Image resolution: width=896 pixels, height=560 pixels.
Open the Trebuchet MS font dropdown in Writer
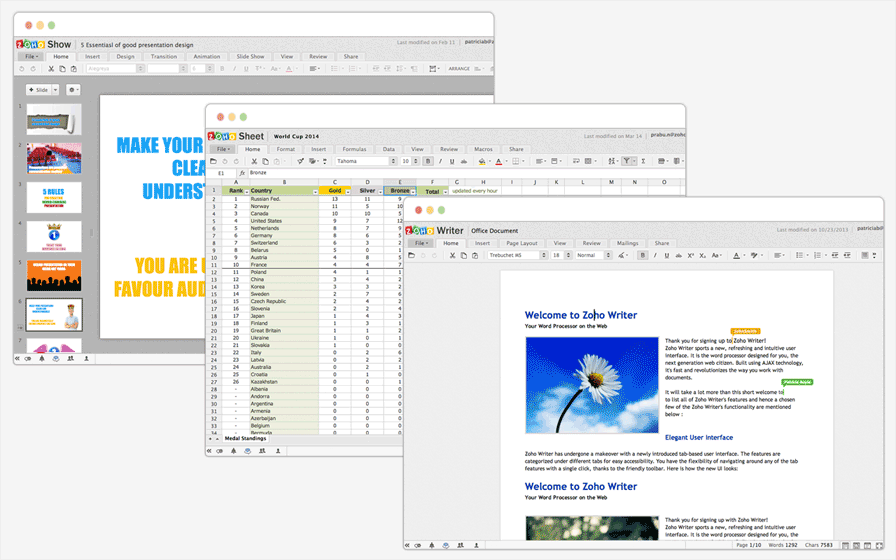[x=515, y=255]
